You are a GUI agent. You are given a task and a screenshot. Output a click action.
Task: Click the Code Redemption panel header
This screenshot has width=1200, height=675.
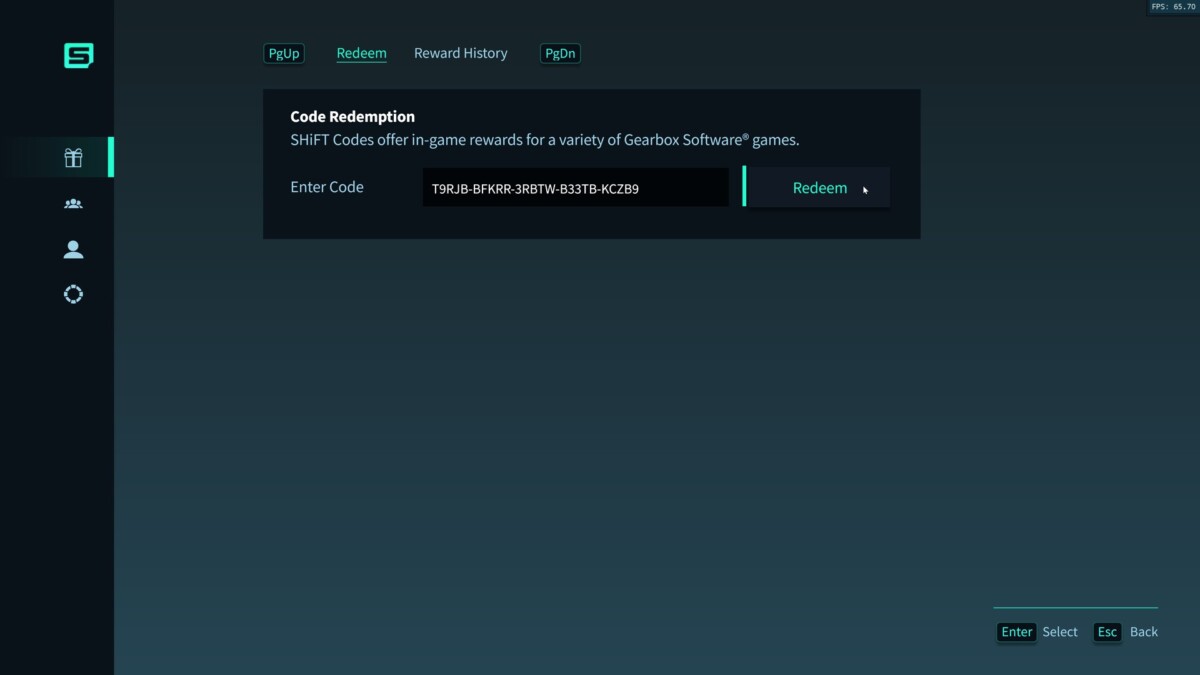pyautogui.click(x=352, y=116)
